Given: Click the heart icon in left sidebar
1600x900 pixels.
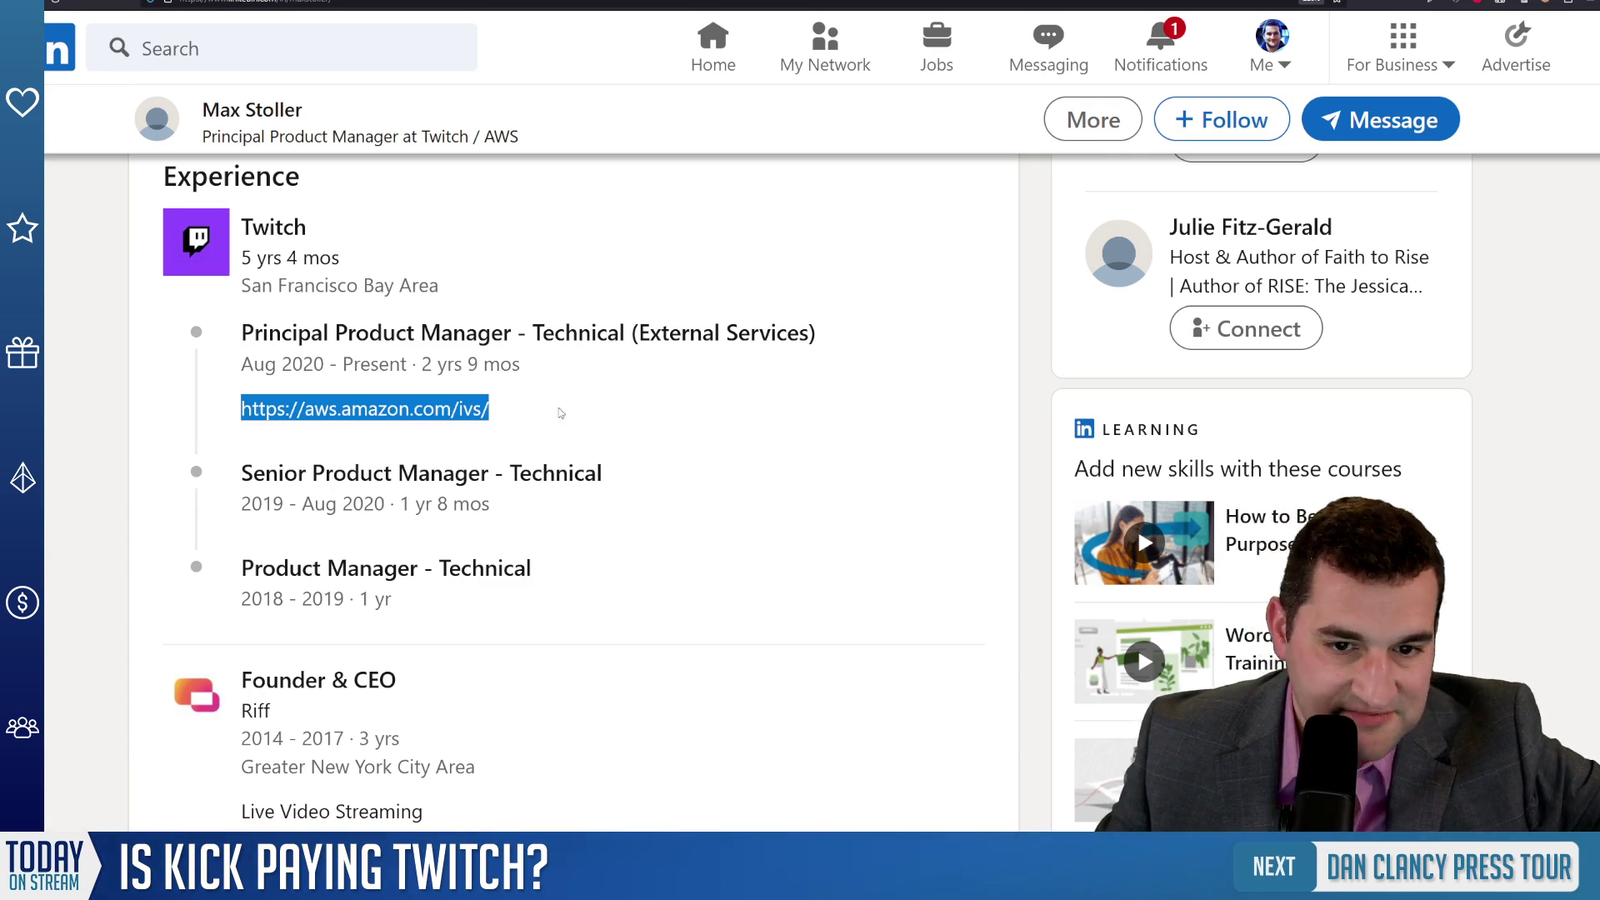Looking at the screenshot, I should [x=22, y=102].
